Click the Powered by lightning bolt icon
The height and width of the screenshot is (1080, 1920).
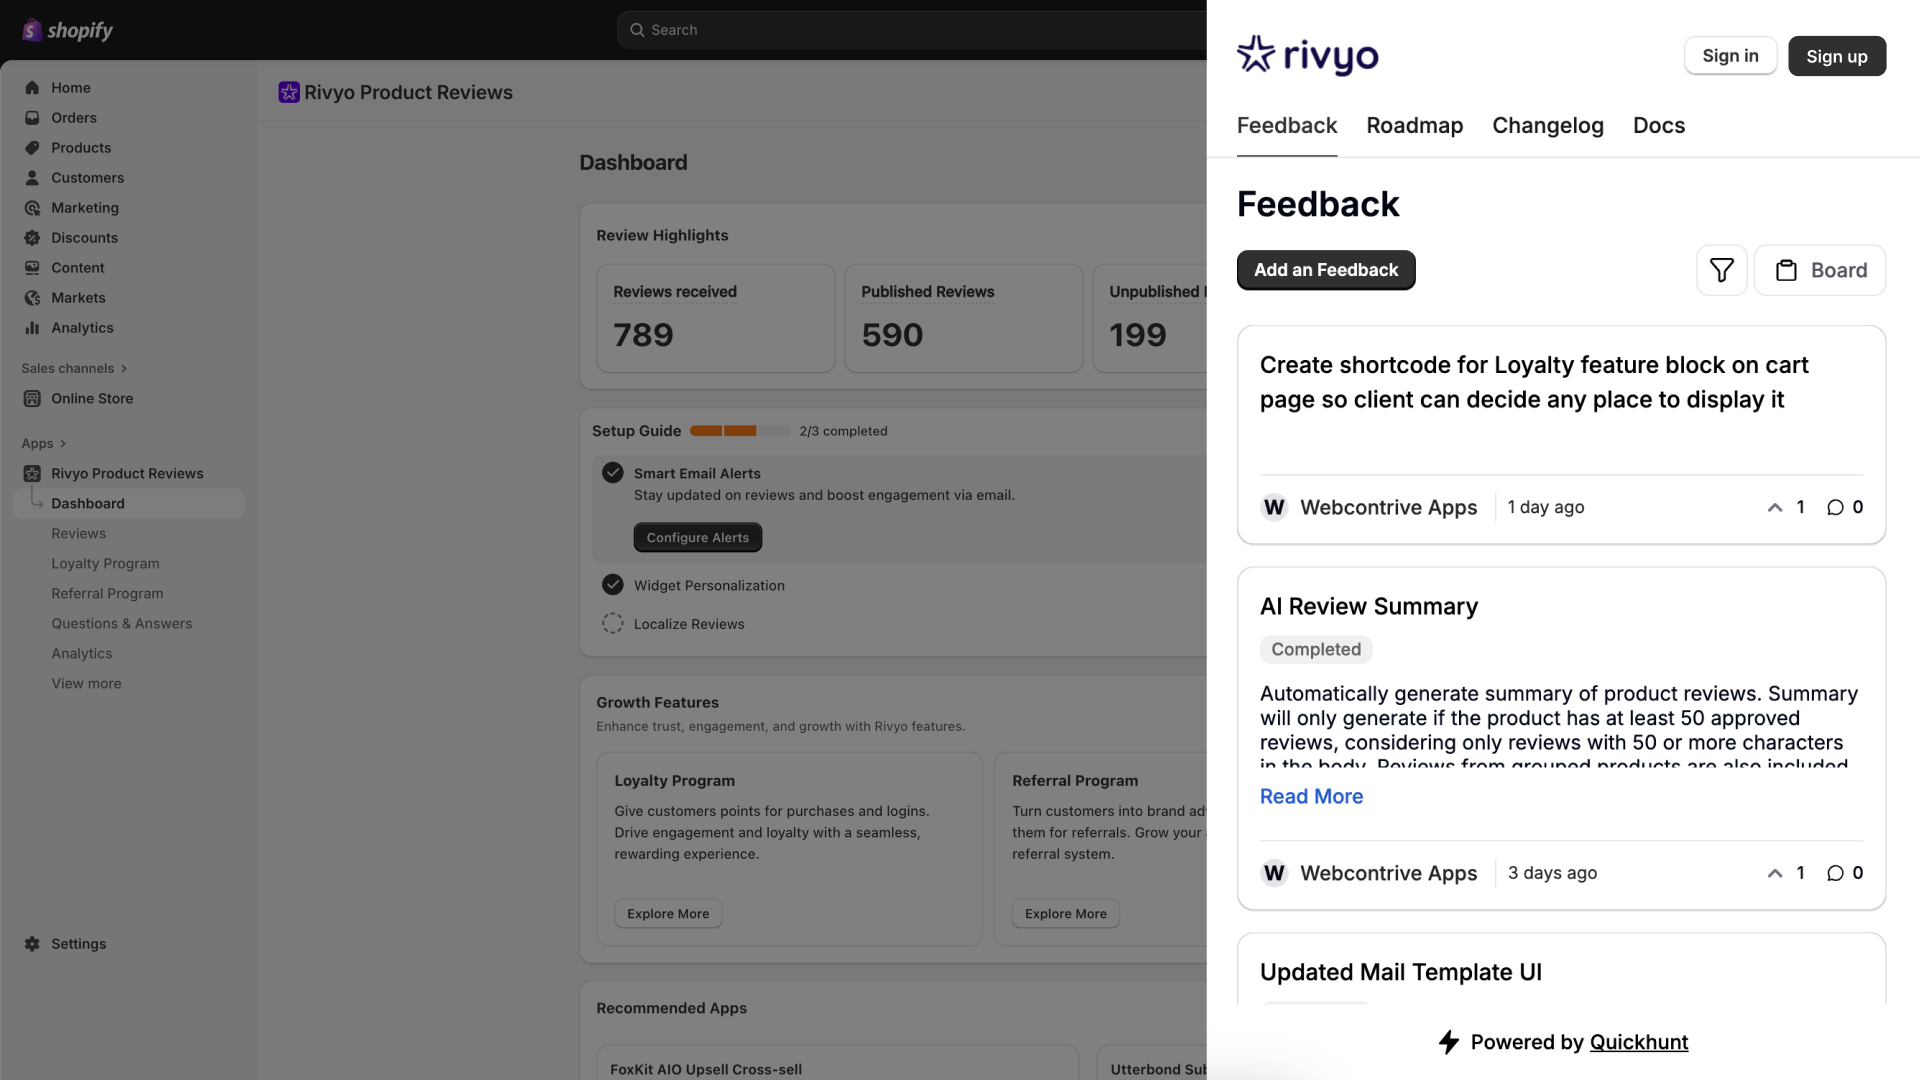[1449, 1042]
